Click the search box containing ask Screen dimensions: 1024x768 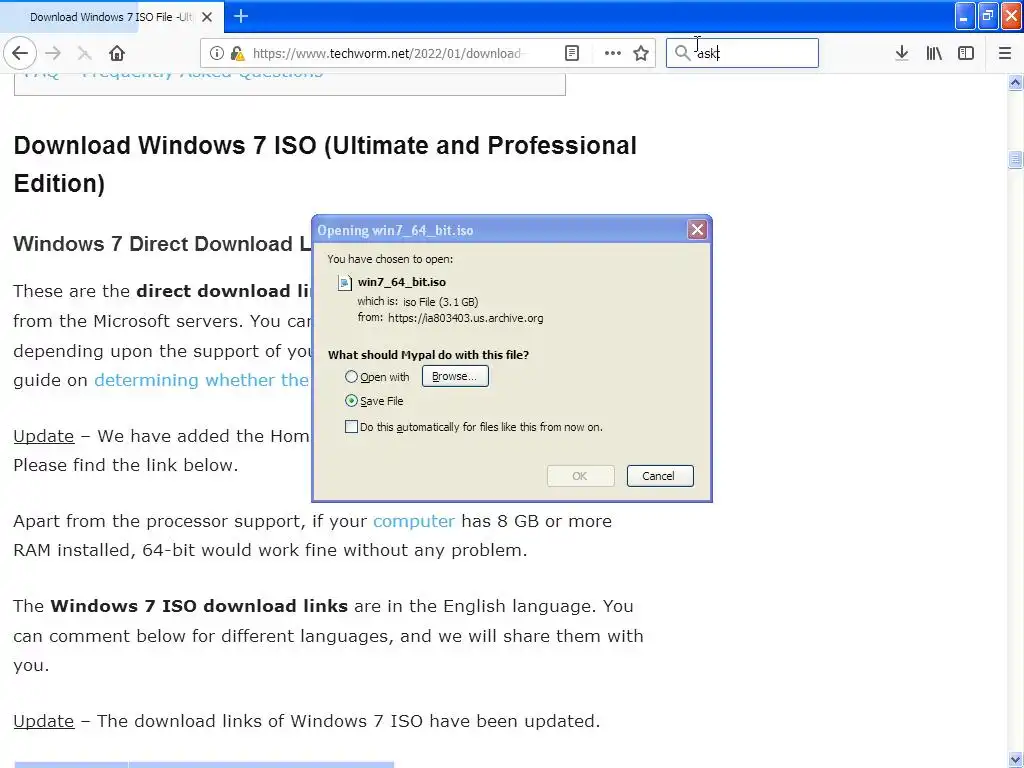click(742, 53)
